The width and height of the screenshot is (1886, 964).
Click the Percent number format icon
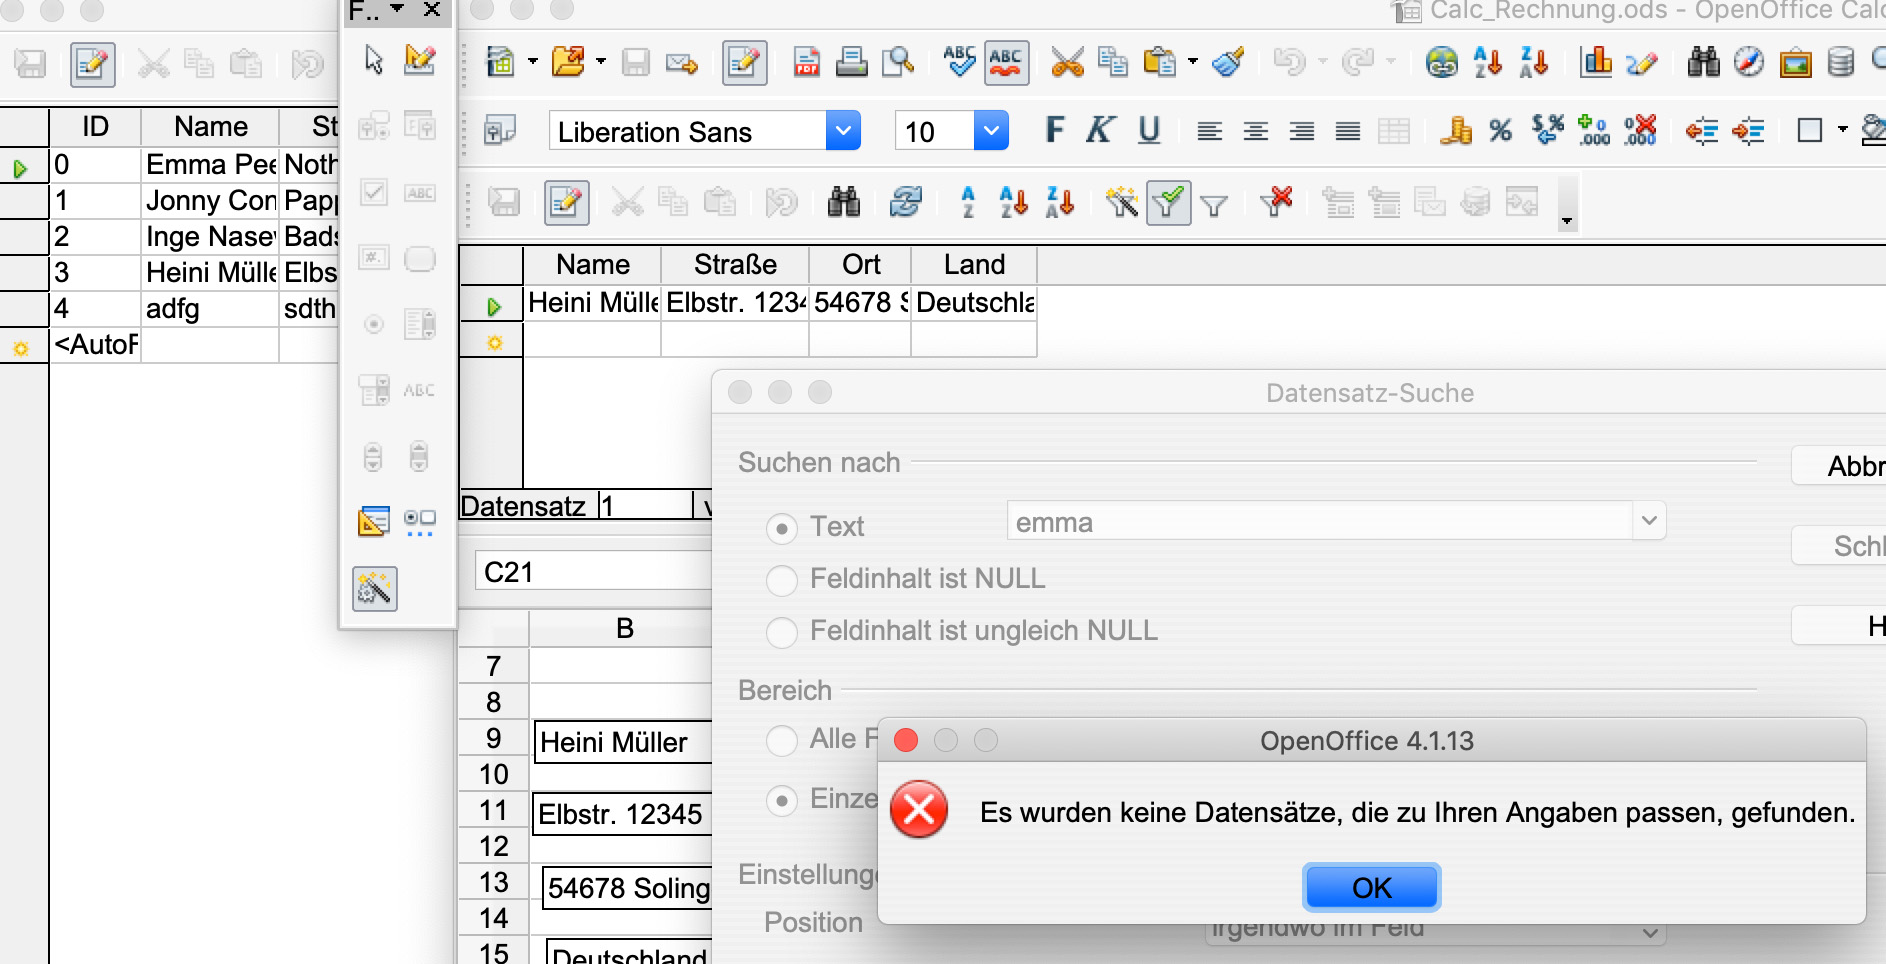click(x=1500, y=131)
